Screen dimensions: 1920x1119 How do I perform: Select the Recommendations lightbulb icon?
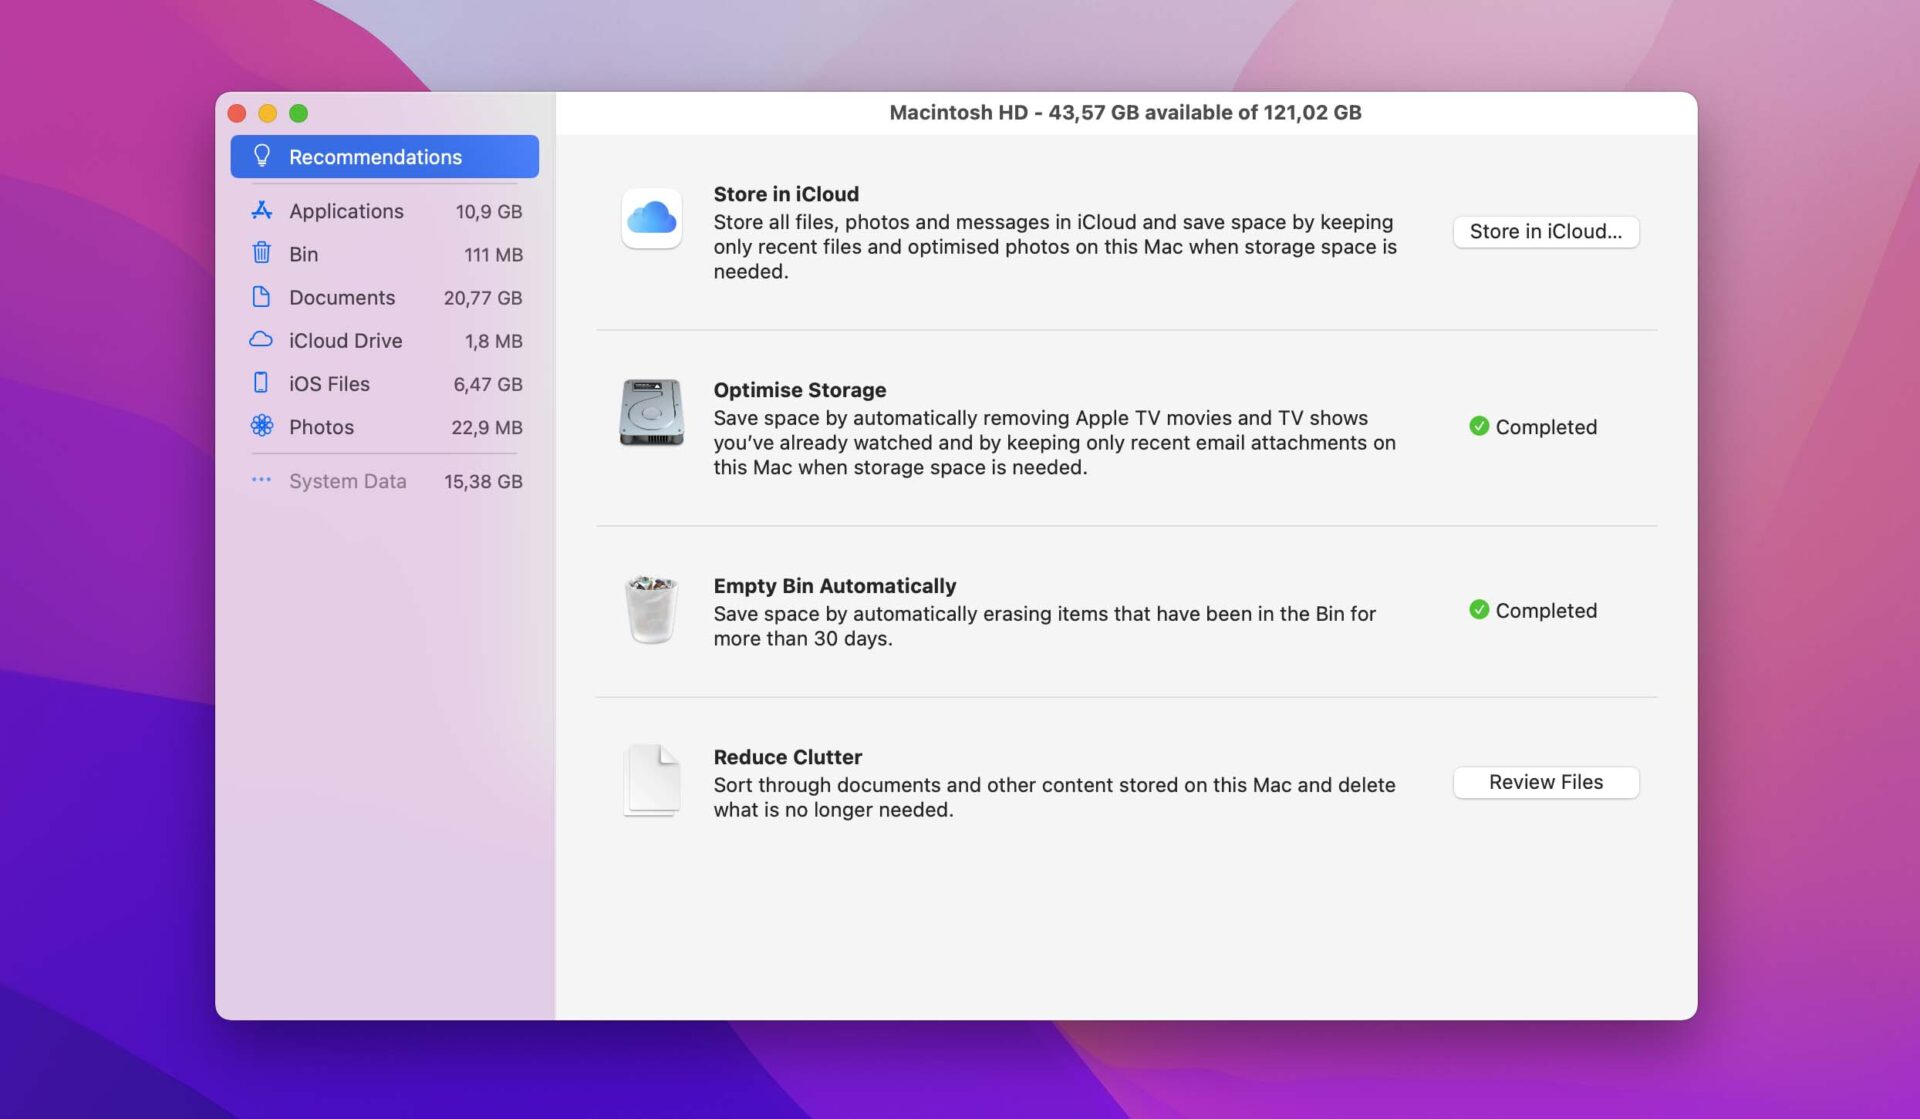[x=262, y=156]
